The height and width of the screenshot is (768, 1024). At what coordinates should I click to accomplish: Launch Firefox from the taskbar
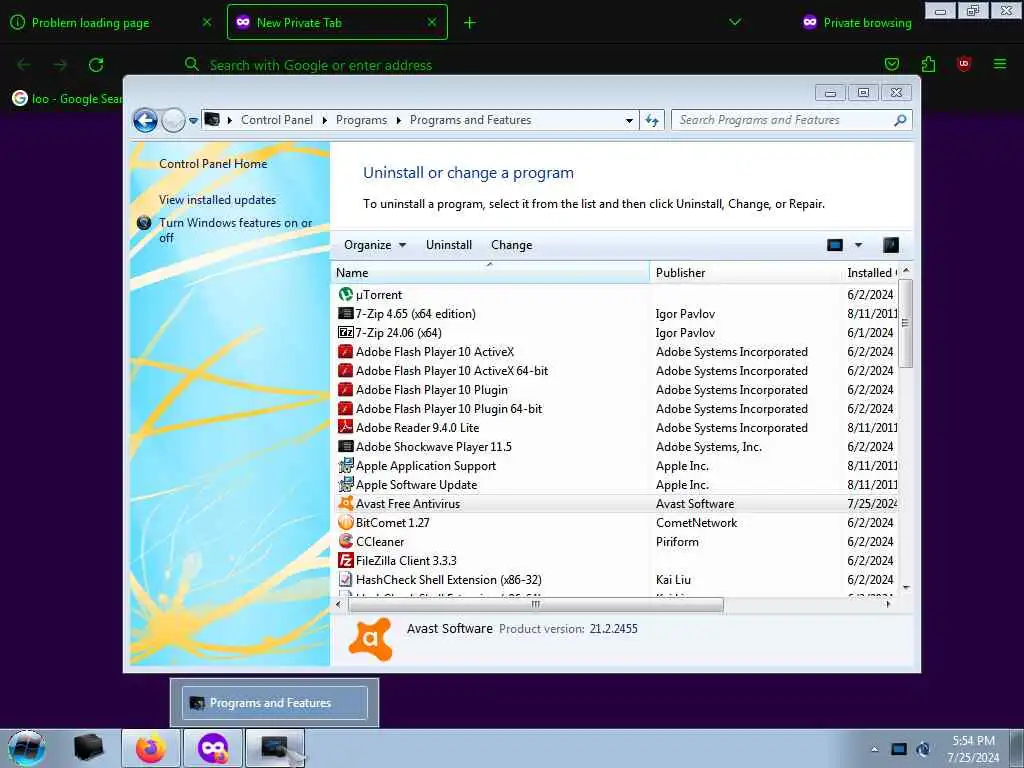pyautogui.click(x=151, y=748)
